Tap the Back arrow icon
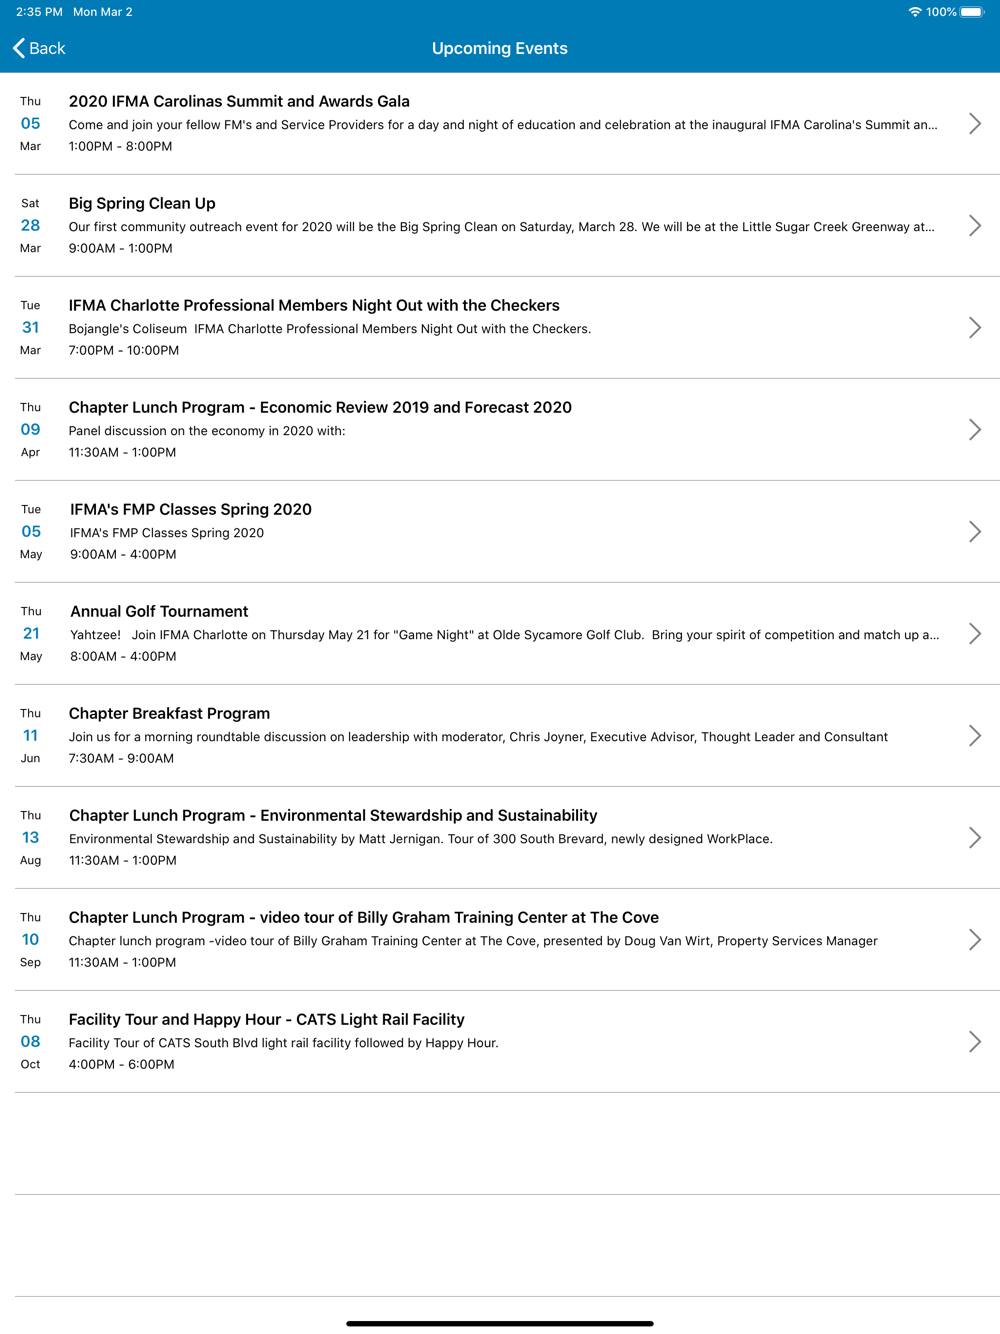Screen dimensions: 1000x1334 (x=19, y=48)
